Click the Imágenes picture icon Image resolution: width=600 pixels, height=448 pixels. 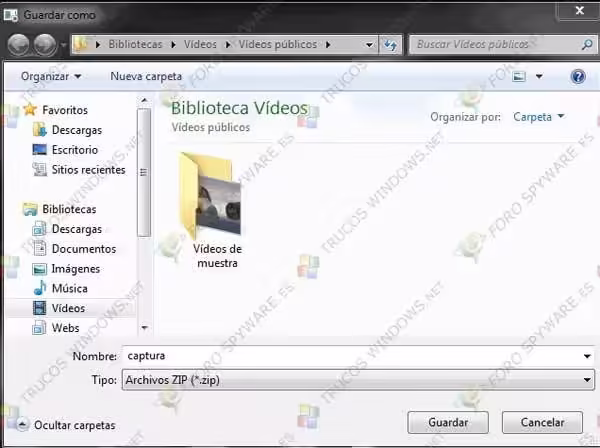(x=39, y=269)
